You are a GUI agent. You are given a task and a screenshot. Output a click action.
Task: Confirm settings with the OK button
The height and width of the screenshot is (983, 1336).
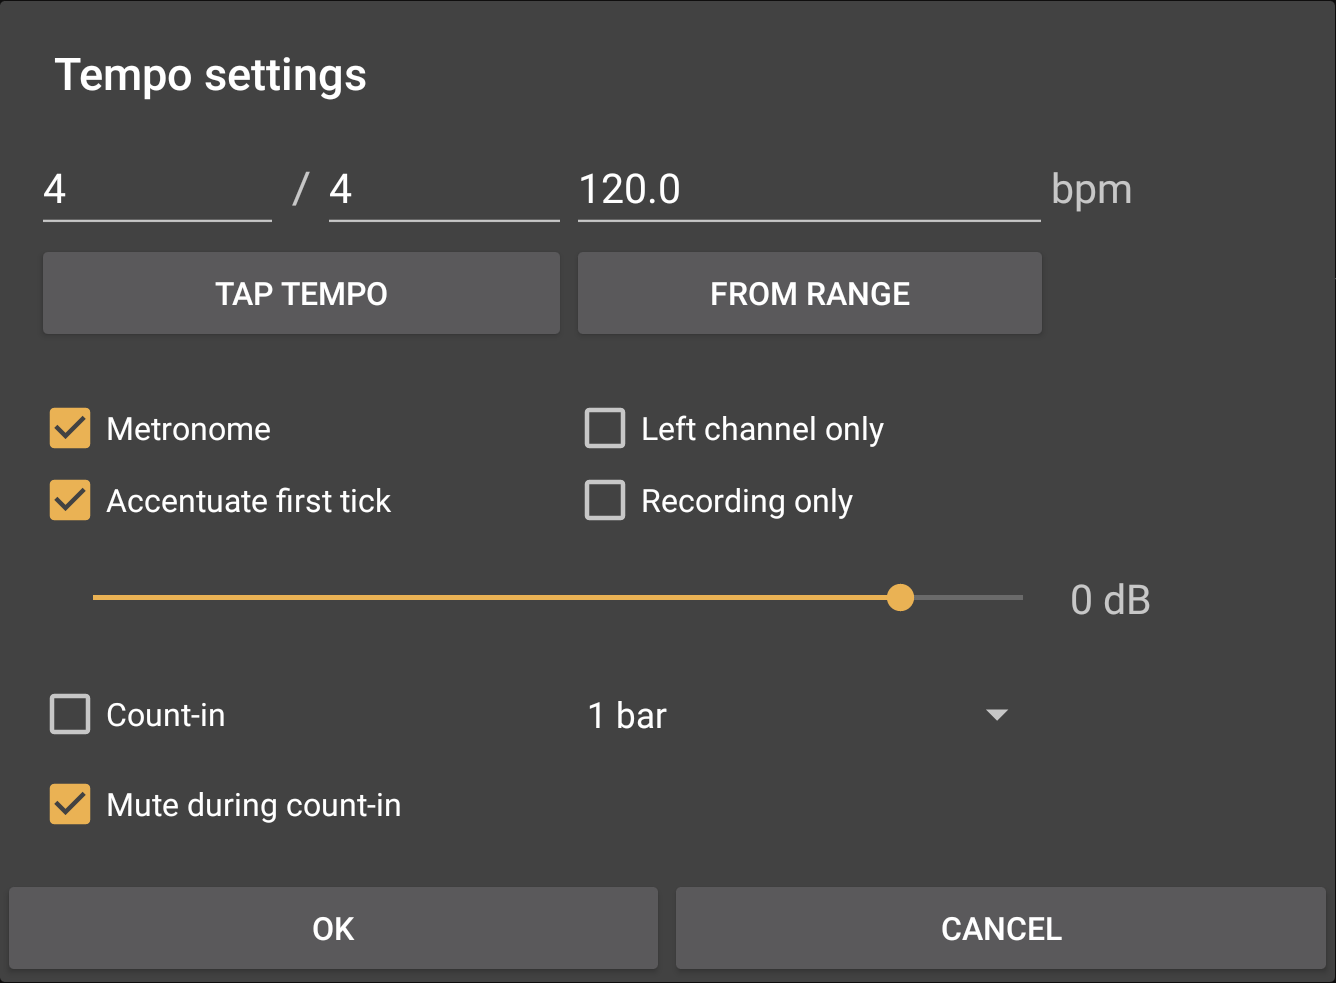(333, 929)
